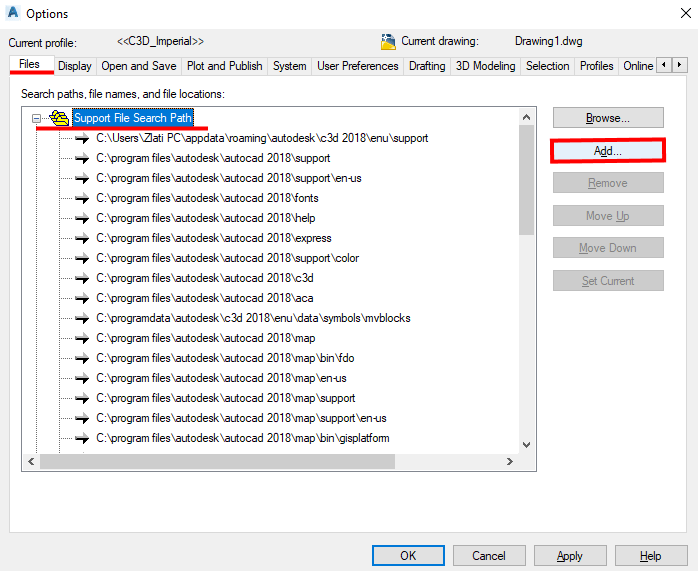The image size is (698, 571).
Task: Click arrow icon beside map\bin\fdo path
Action: point(82,359)
